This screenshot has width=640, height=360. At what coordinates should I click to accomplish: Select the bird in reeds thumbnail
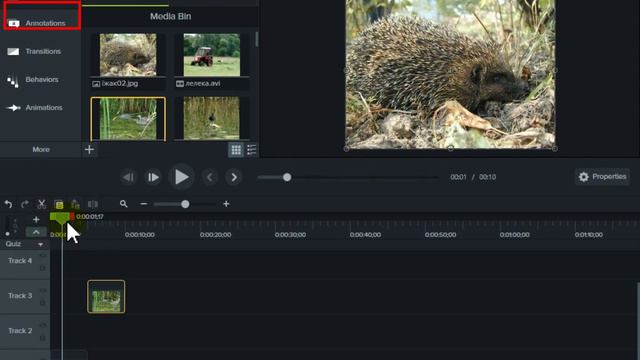tap(212, 119)
